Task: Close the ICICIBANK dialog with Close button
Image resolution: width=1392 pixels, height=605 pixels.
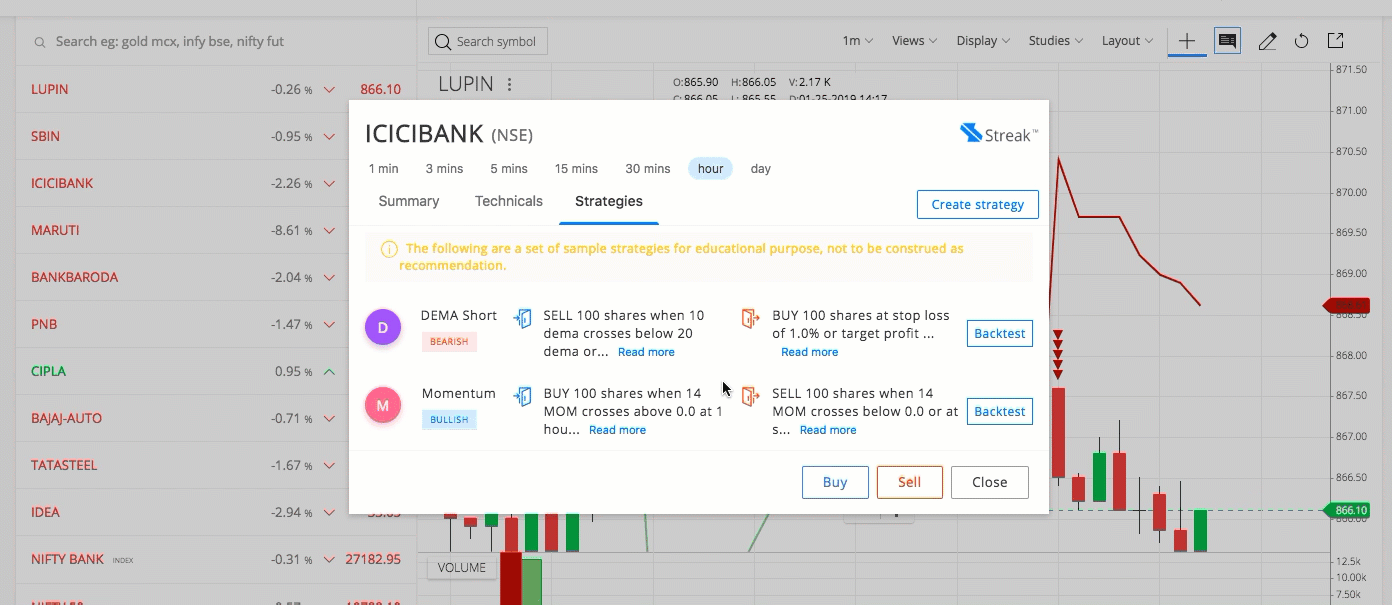Action: [x=990, y=482]
